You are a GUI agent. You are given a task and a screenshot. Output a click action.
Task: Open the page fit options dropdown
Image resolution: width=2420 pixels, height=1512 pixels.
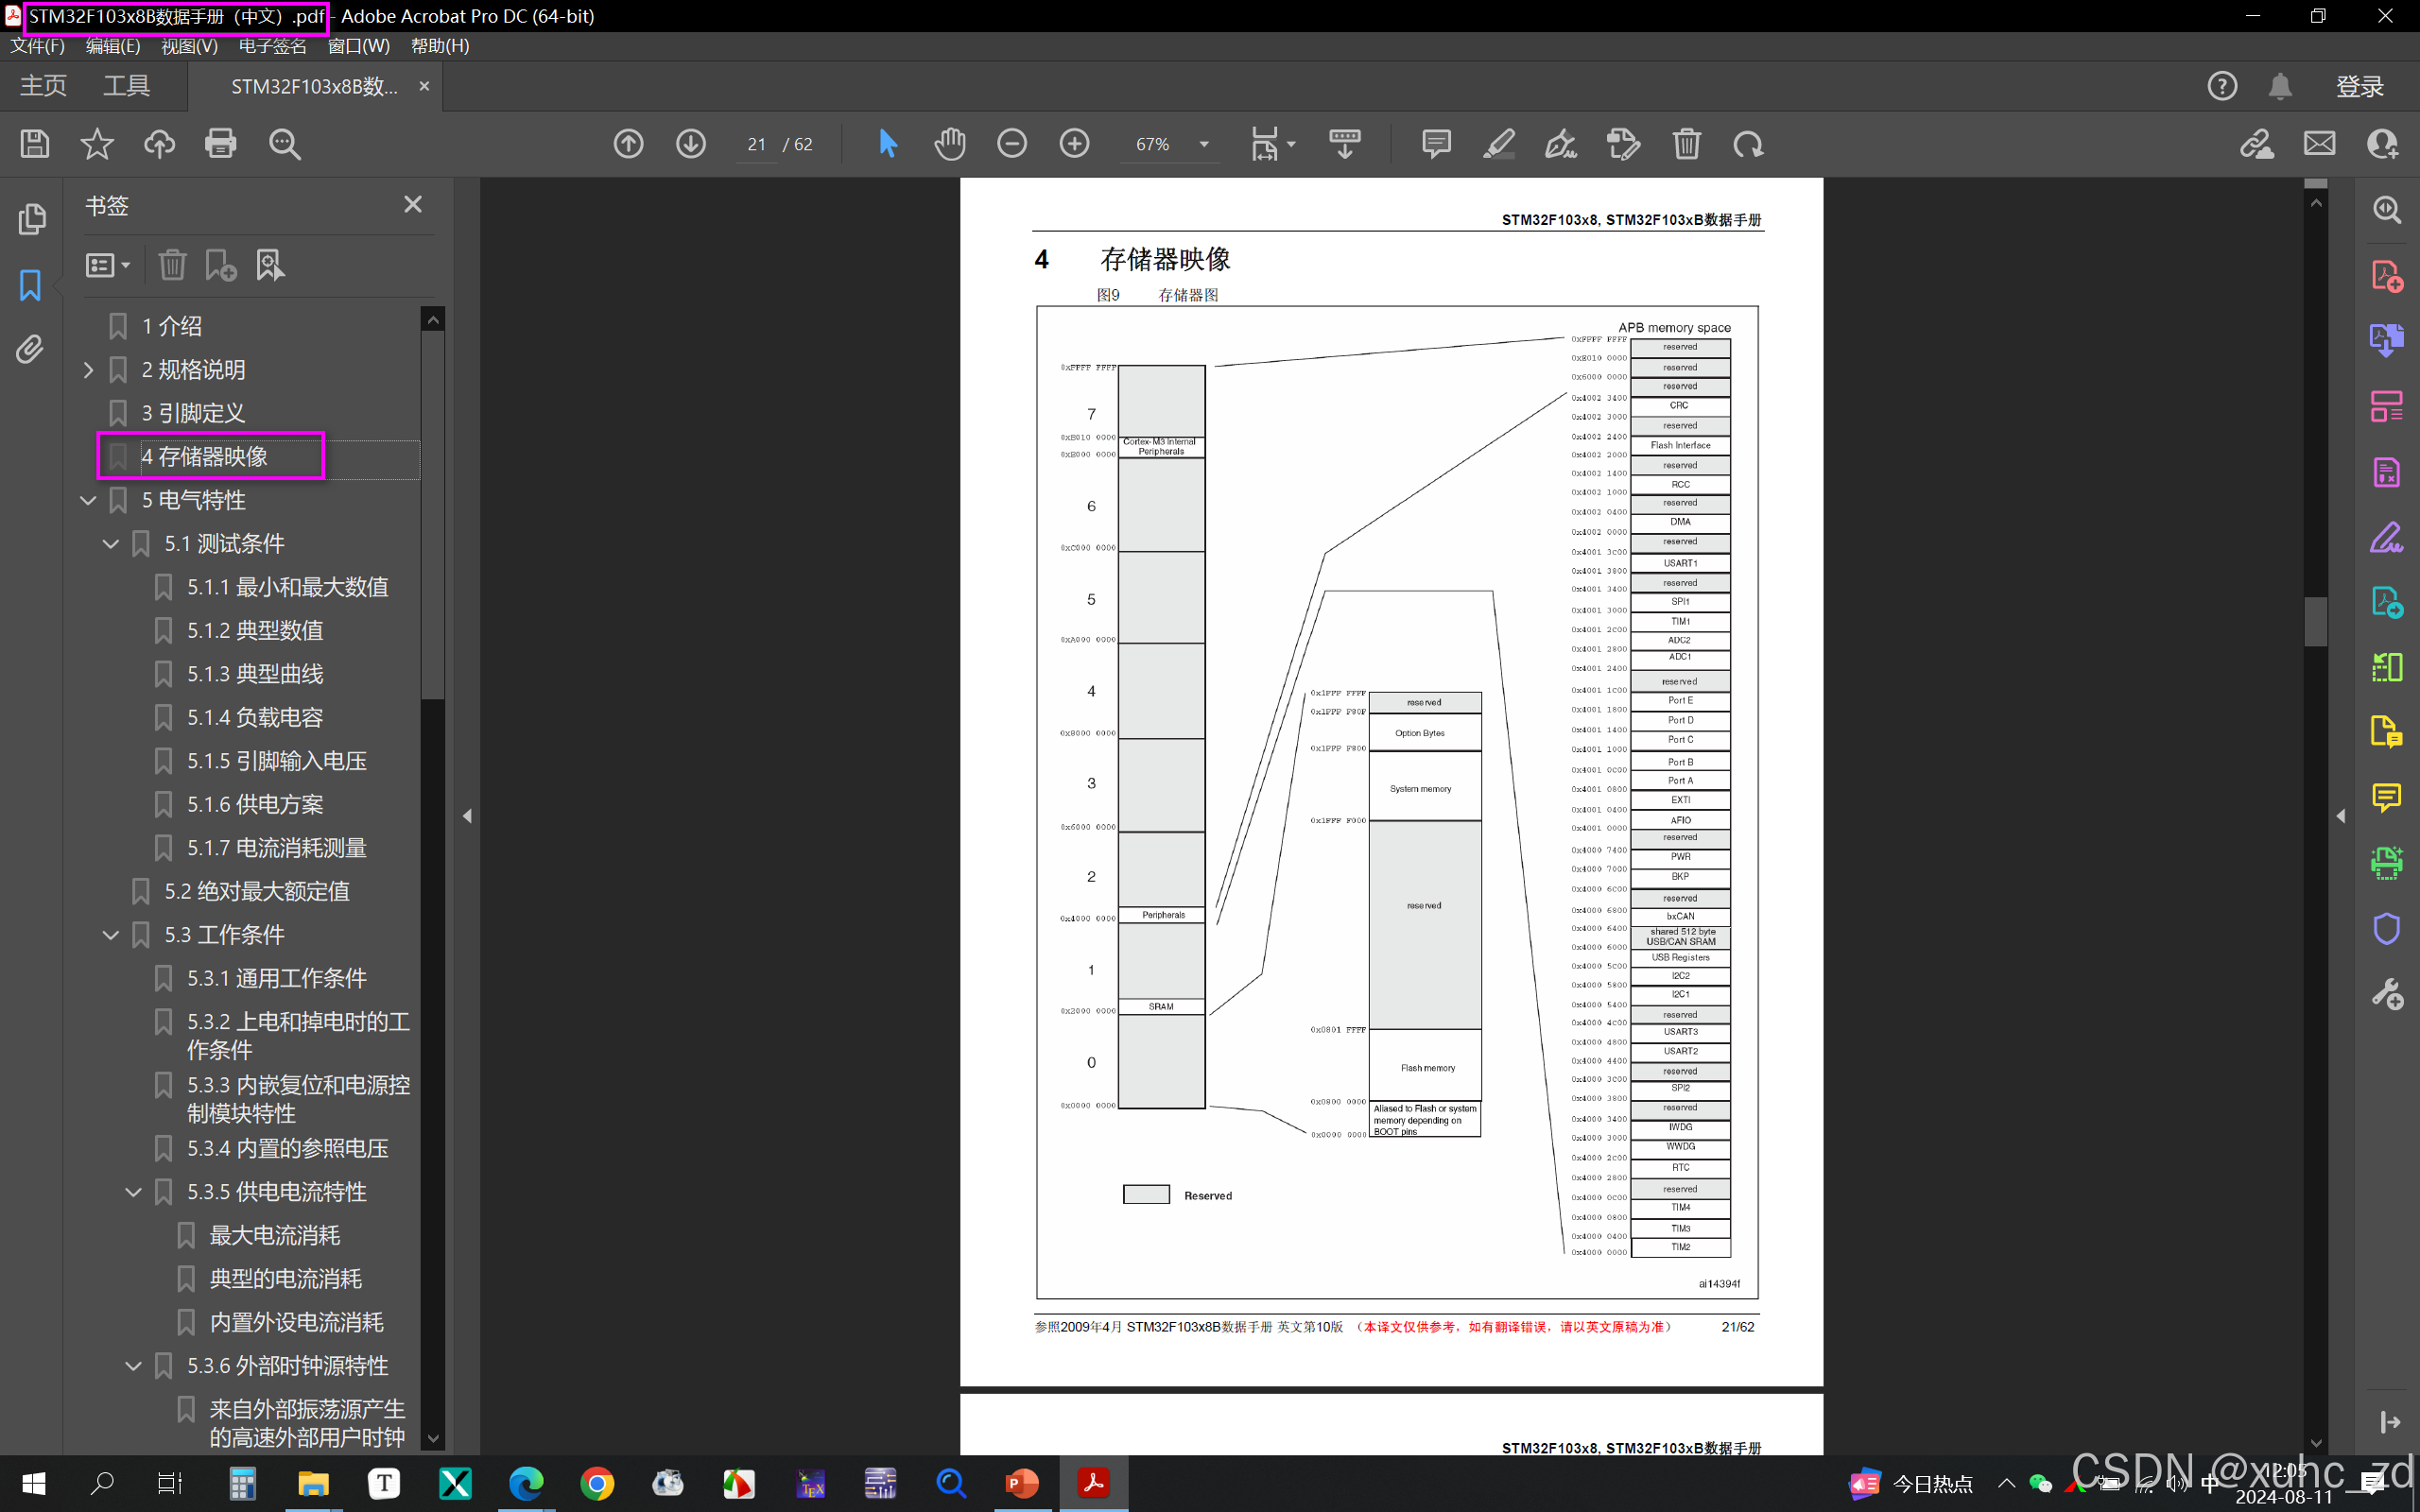point(1272,144)
